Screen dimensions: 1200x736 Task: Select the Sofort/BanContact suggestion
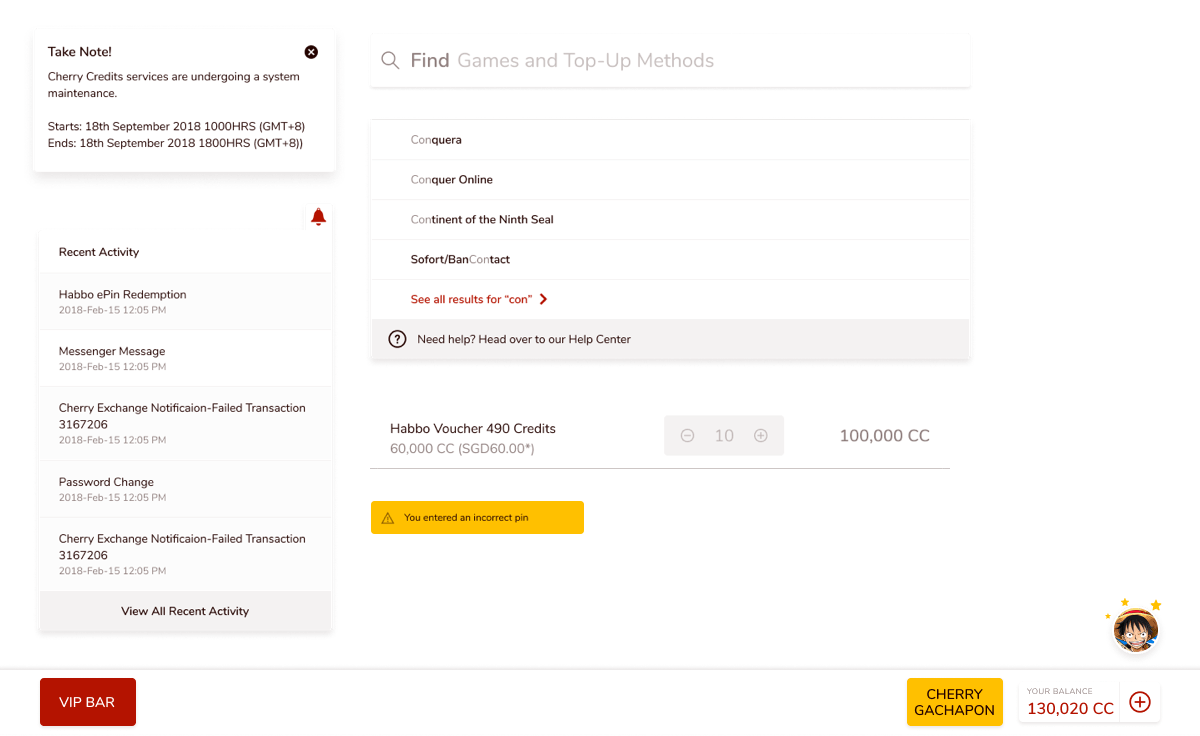coord(460,260)
